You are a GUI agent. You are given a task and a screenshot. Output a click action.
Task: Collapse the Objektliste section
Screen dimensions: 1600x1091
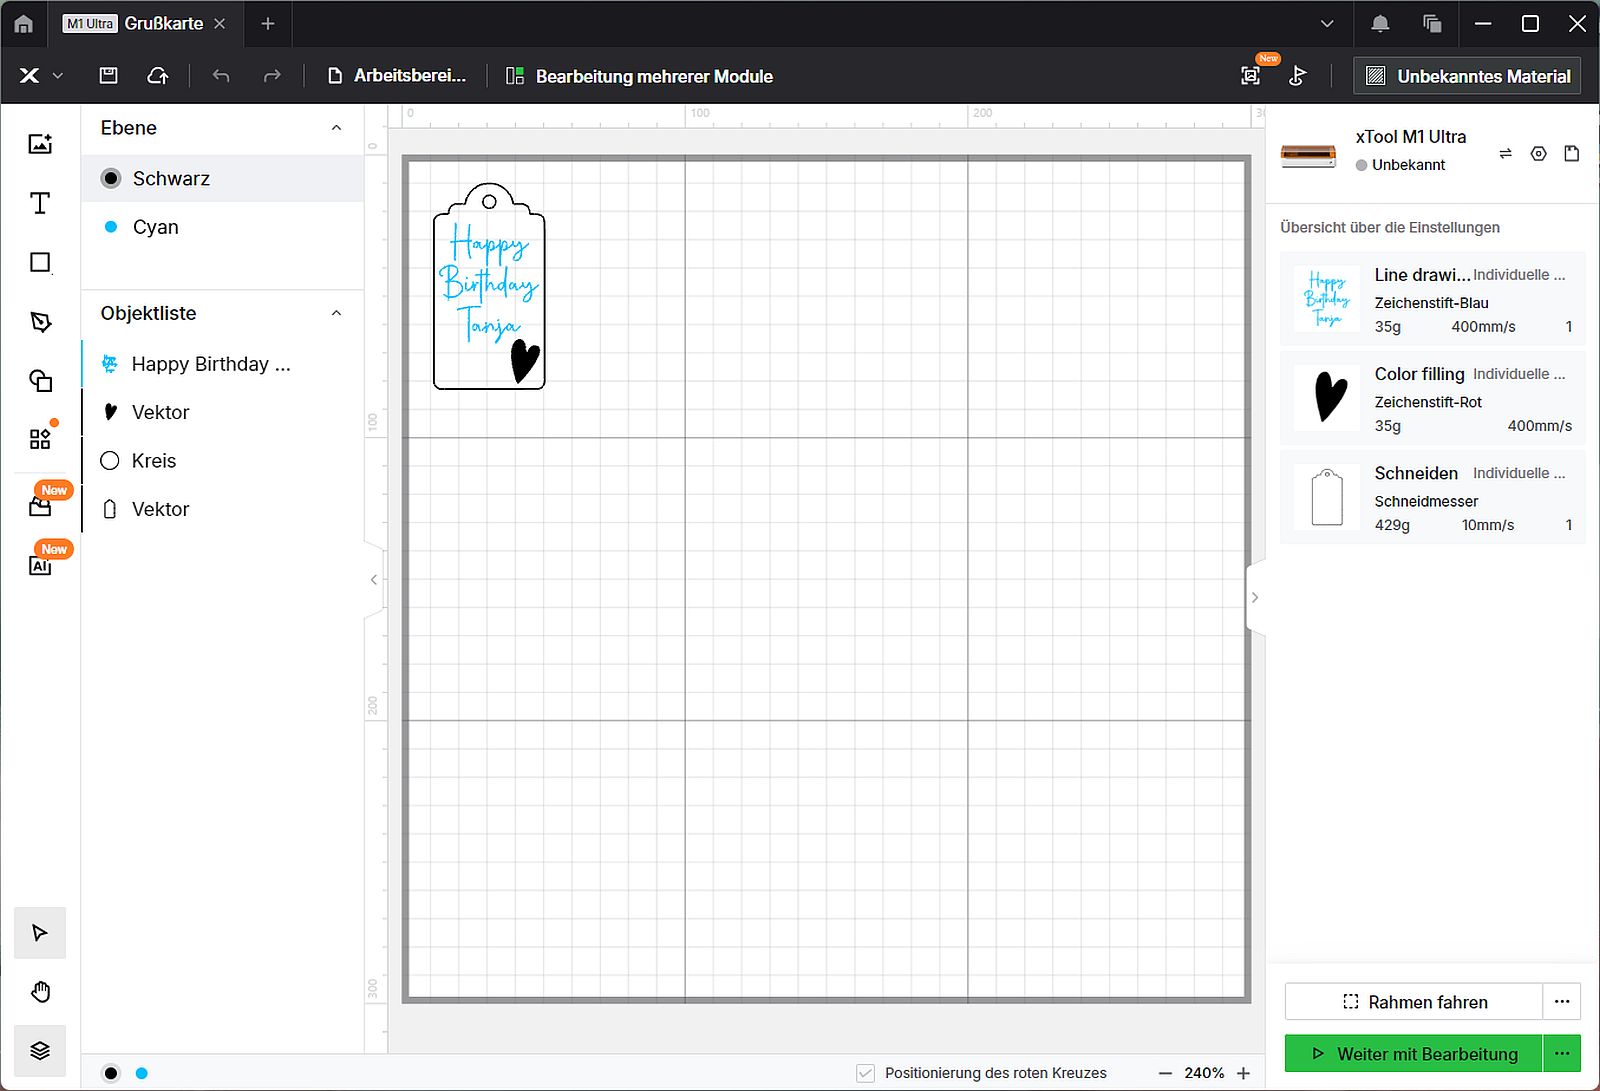coord(336,313)
